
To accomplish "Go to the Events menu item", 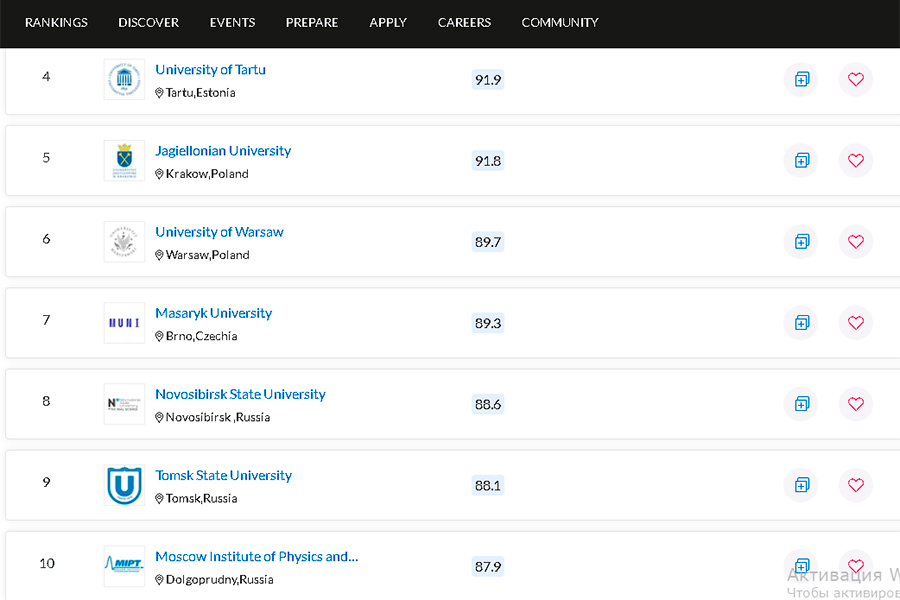I will (x=232, y=22).
